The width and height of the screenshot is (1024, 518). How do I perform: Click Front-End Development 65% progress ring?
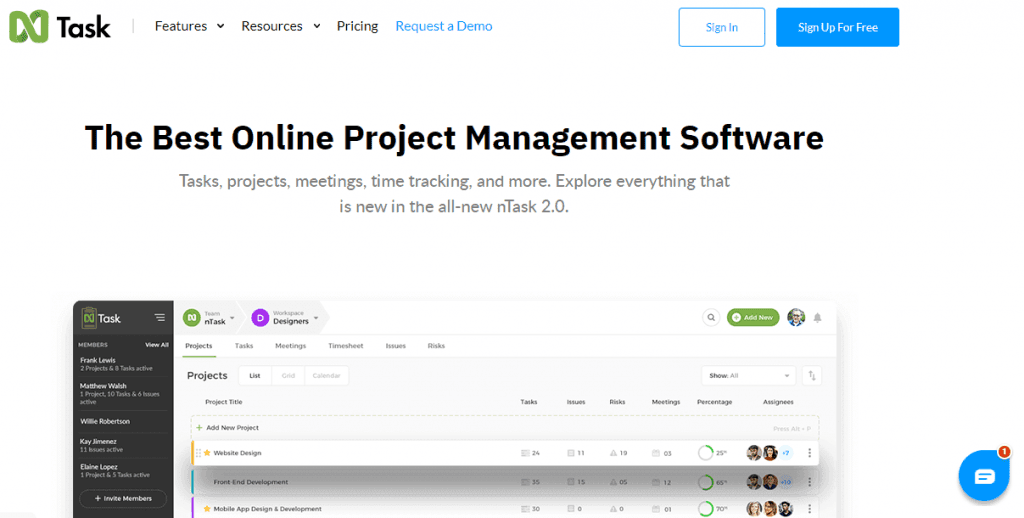[x=705, y=482]
